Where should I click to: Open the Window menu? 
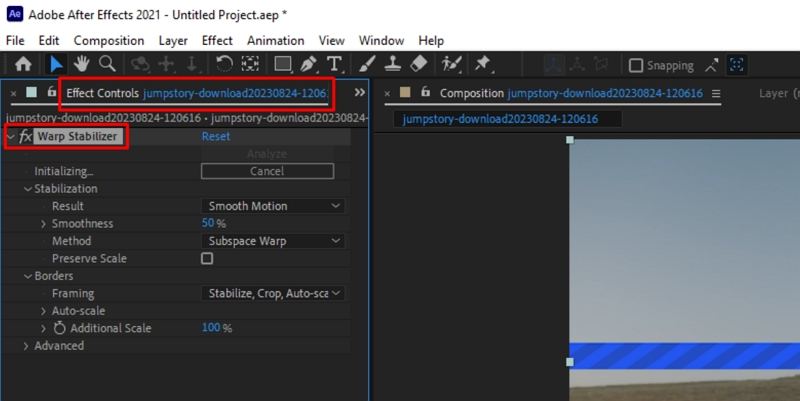pos(381,40)
